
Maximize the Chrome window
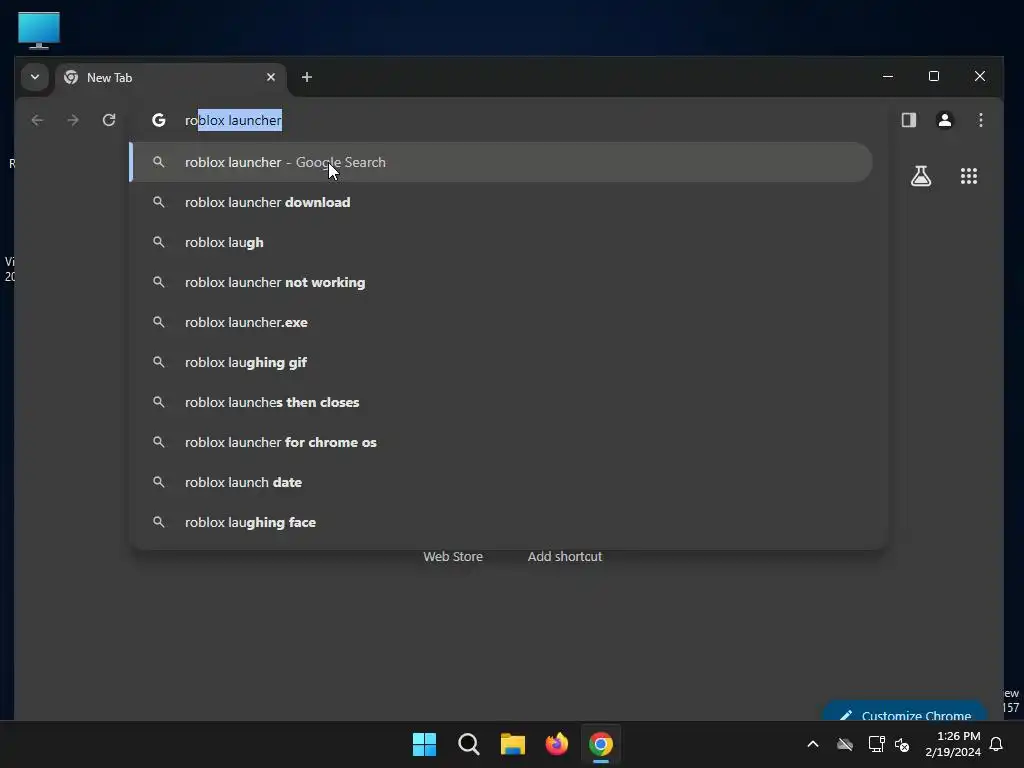[934, 76]
